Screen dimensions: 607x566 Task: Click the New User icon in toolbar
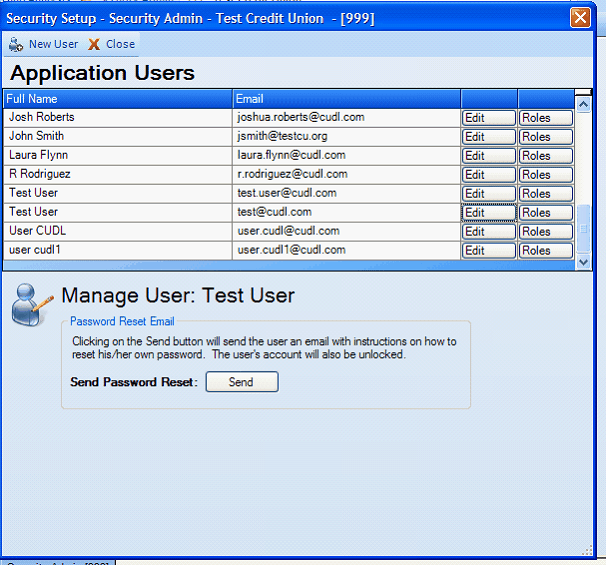click(16, 45)
